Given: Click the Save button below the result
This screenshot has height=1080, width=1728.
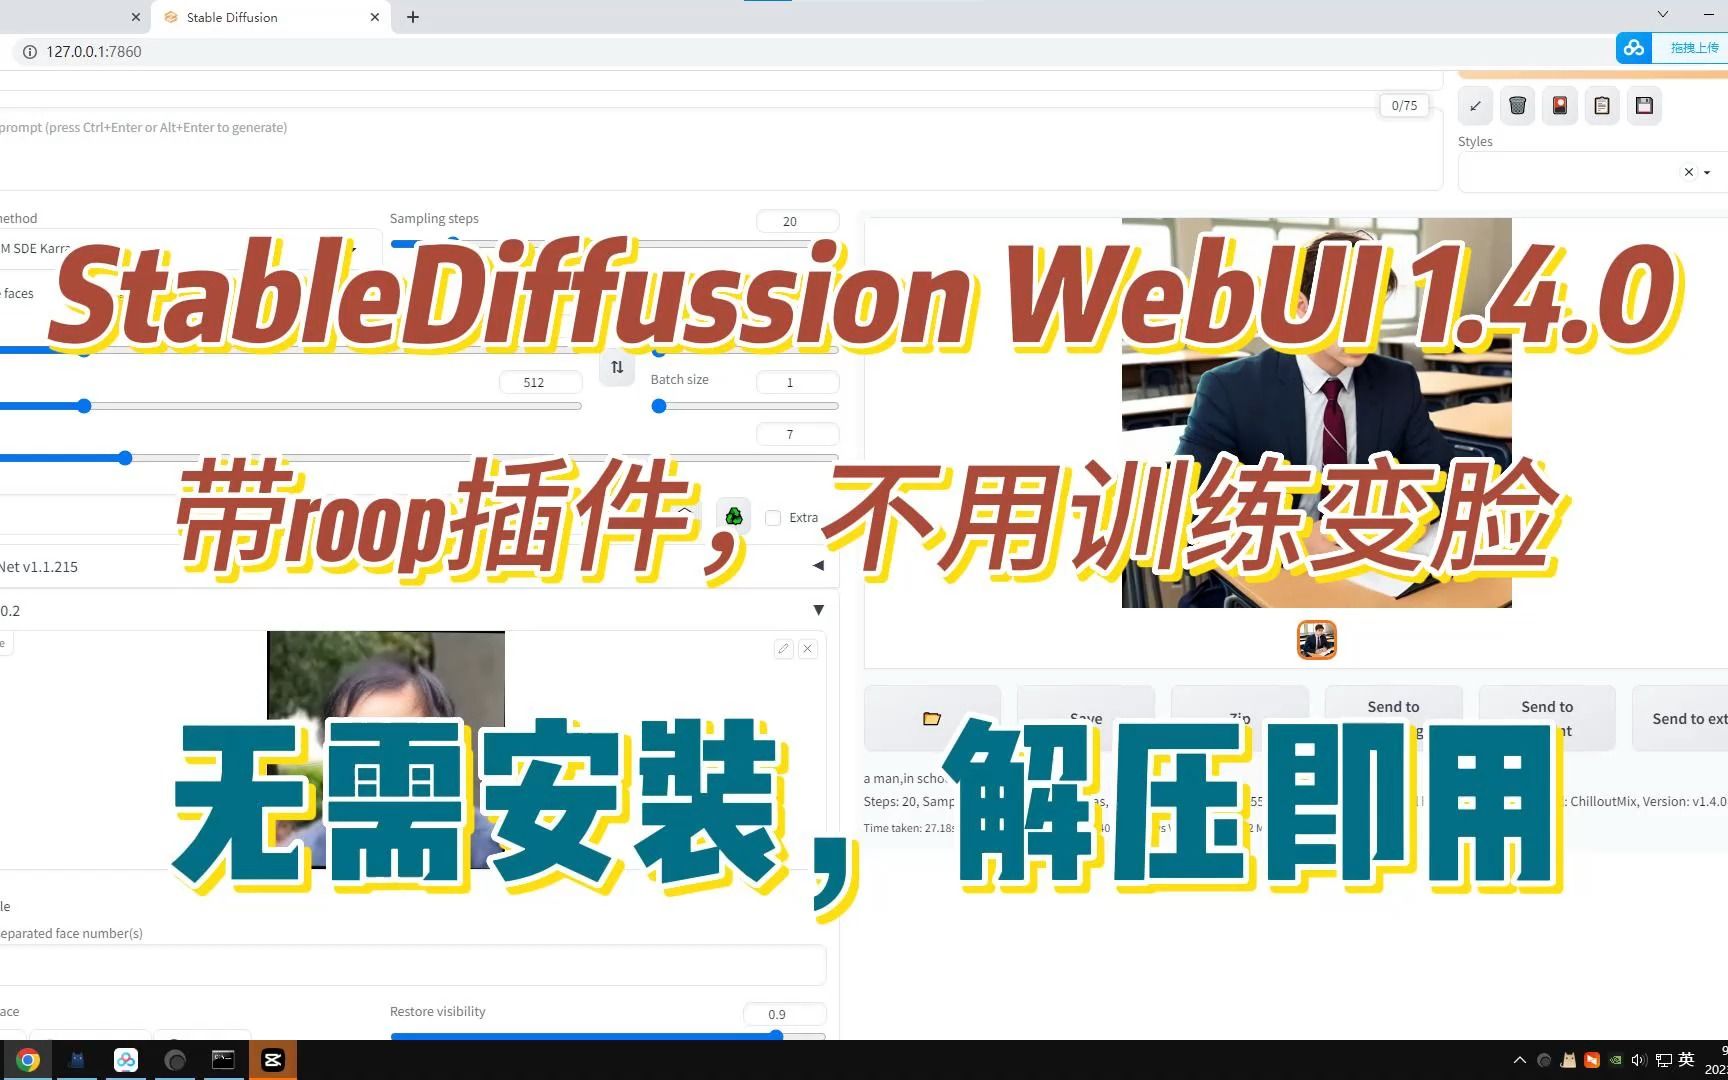Looking at the screenshot, I should pos(1085,718).
